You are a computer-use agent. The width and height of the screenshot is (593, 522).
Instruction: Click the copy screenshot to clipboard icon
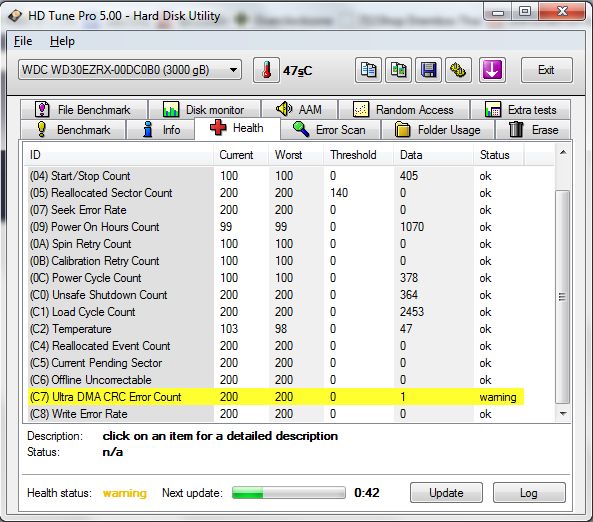pyautogui.click(x=398, y=70)
